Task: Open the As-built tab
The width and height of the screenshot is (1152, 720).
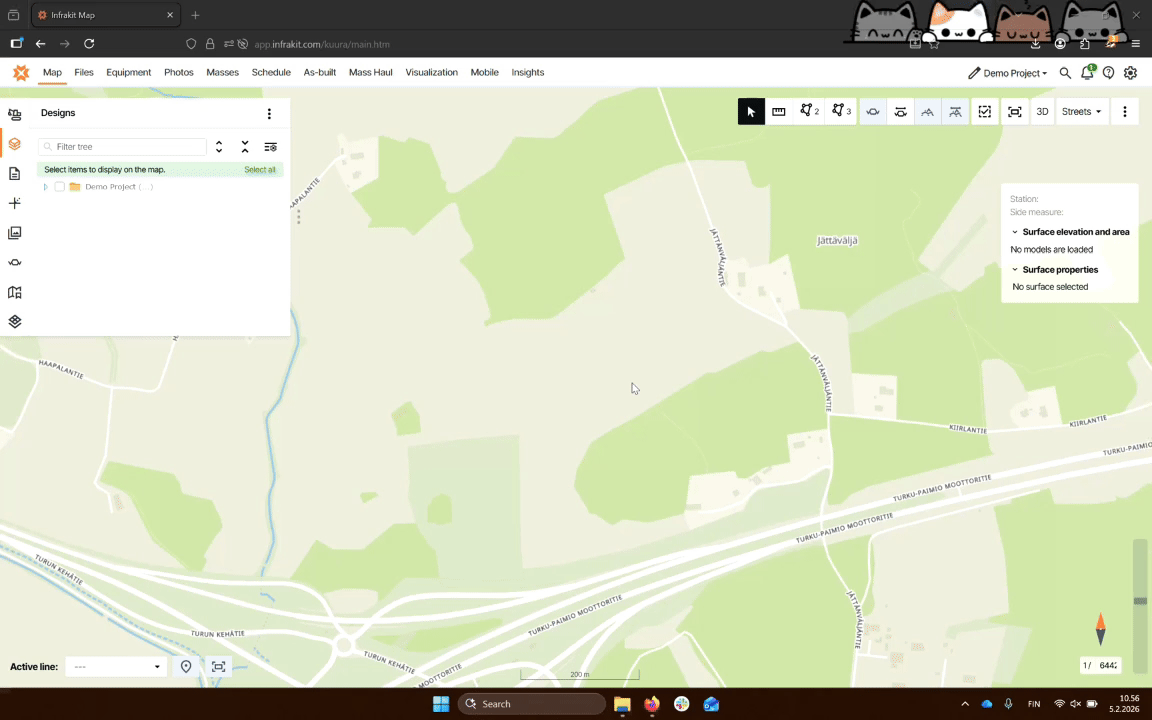Action: (320, 73)
